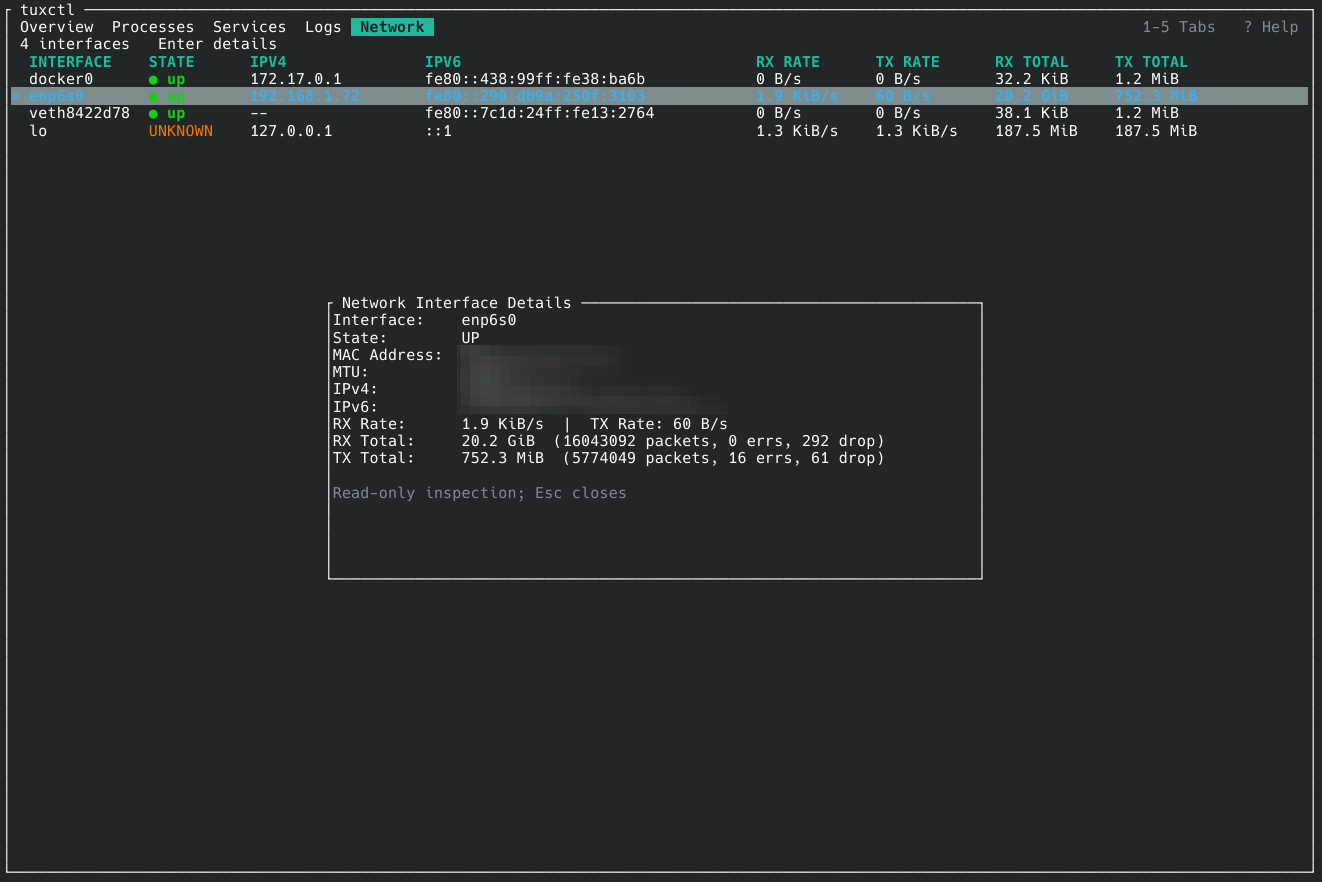The image size is (1322, 882).
Task: Click the RX Total 20.2 GiB detail line
Action: click(x=609, y=441)
